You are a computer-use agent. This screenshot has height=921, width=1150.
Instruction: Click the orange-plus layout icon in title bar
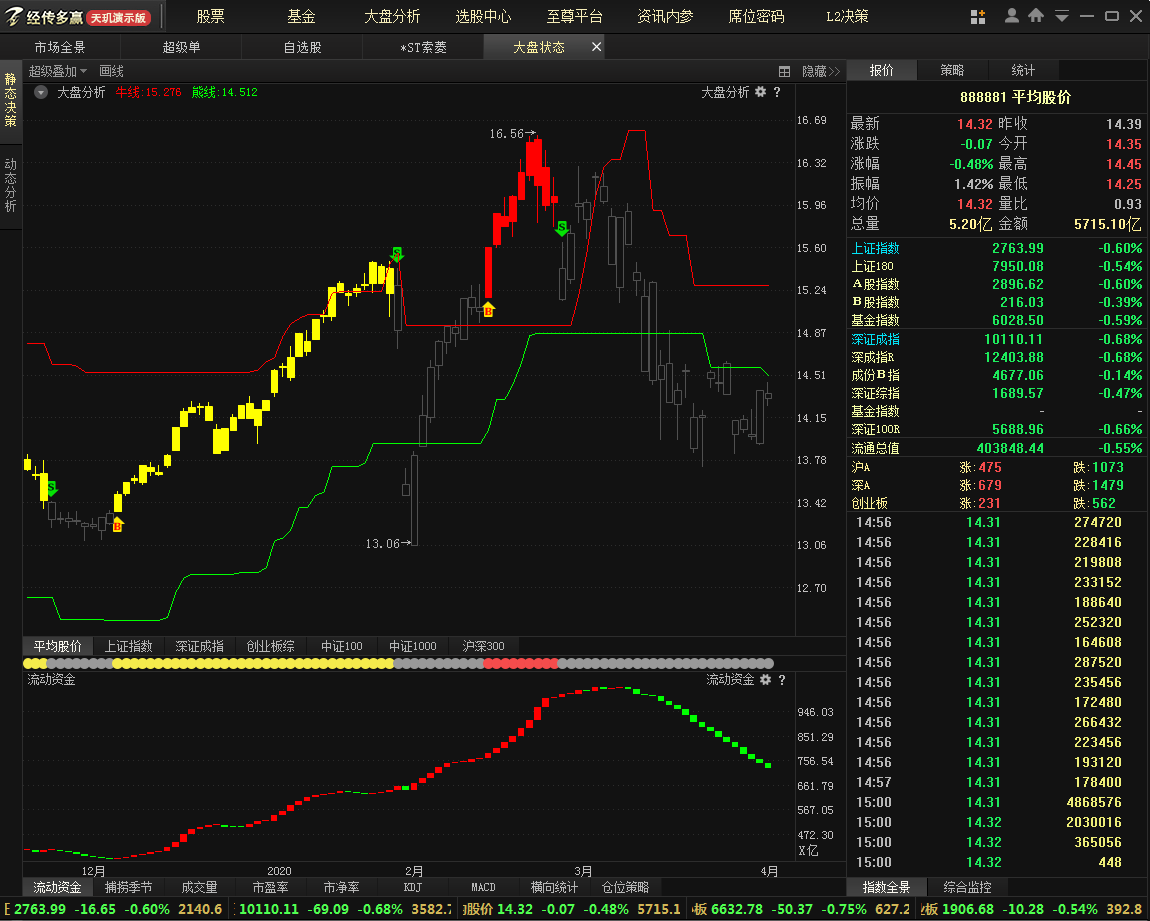(x=978, y=16)
